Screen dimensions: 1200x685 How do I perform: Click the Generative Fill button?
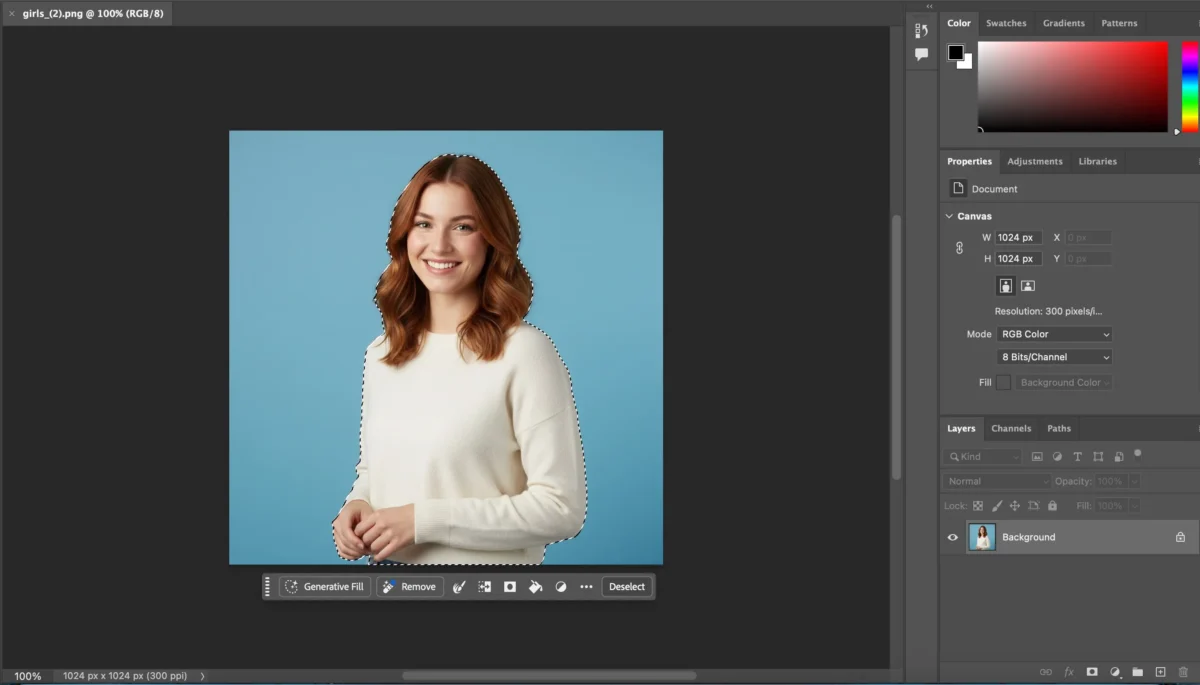[325, 586]
